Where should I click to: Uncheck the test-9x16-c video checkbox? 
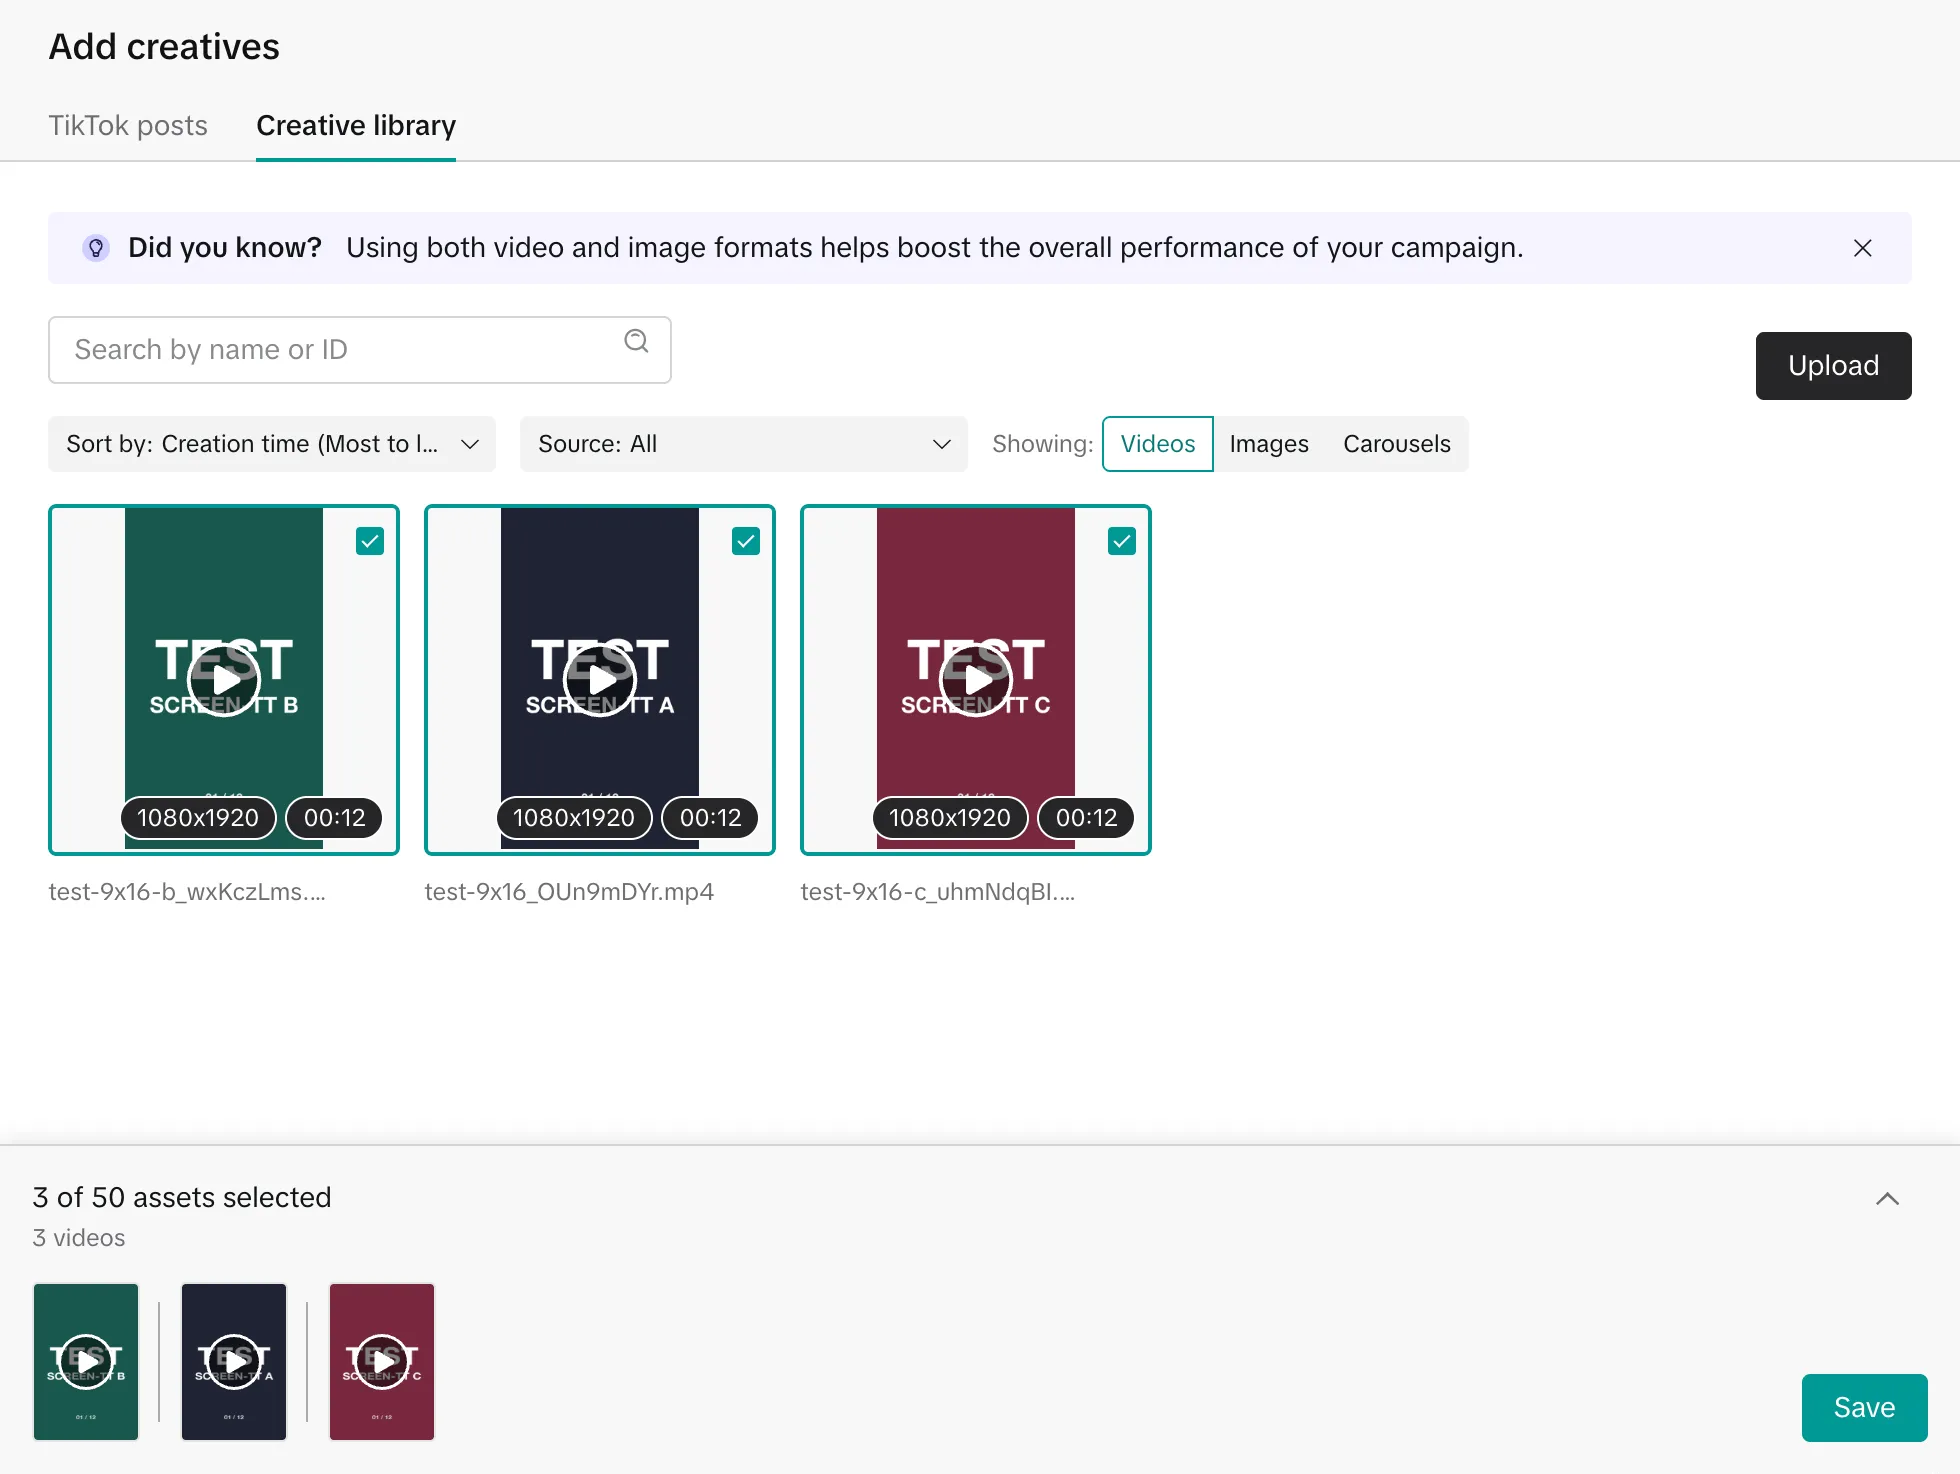[x=1122, y=541]
